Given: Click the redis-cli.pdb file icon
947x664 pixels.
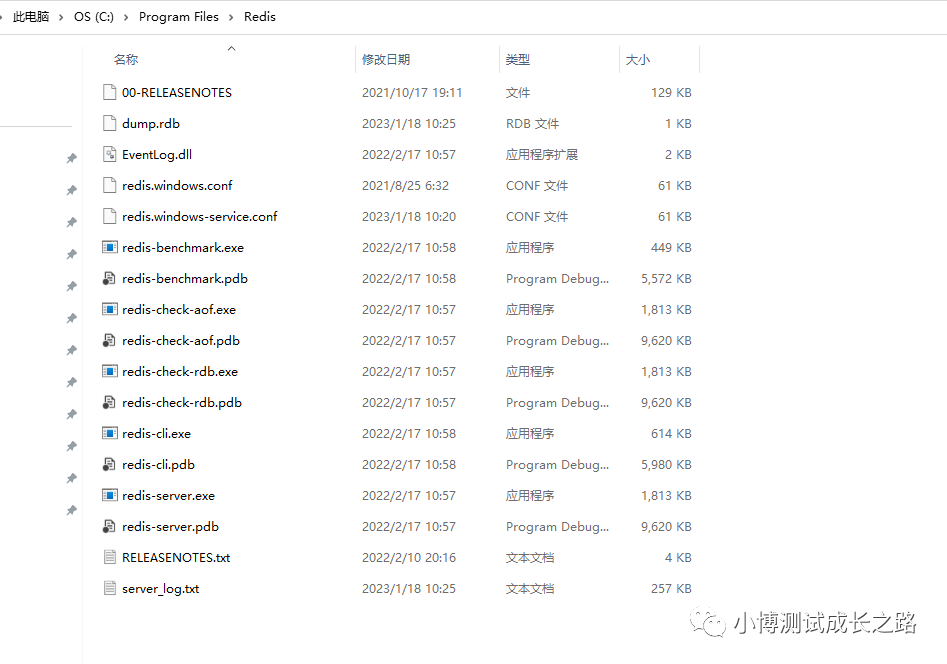Looking at the screenshot, I should [109, 464].
